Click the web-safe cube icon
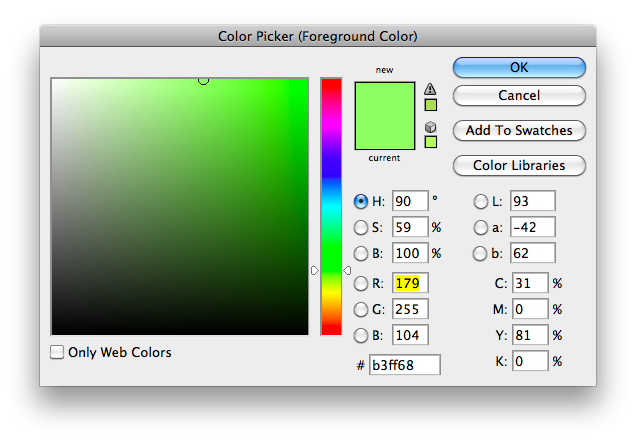Screen dimensions: 636x441 tap(431, 126)
